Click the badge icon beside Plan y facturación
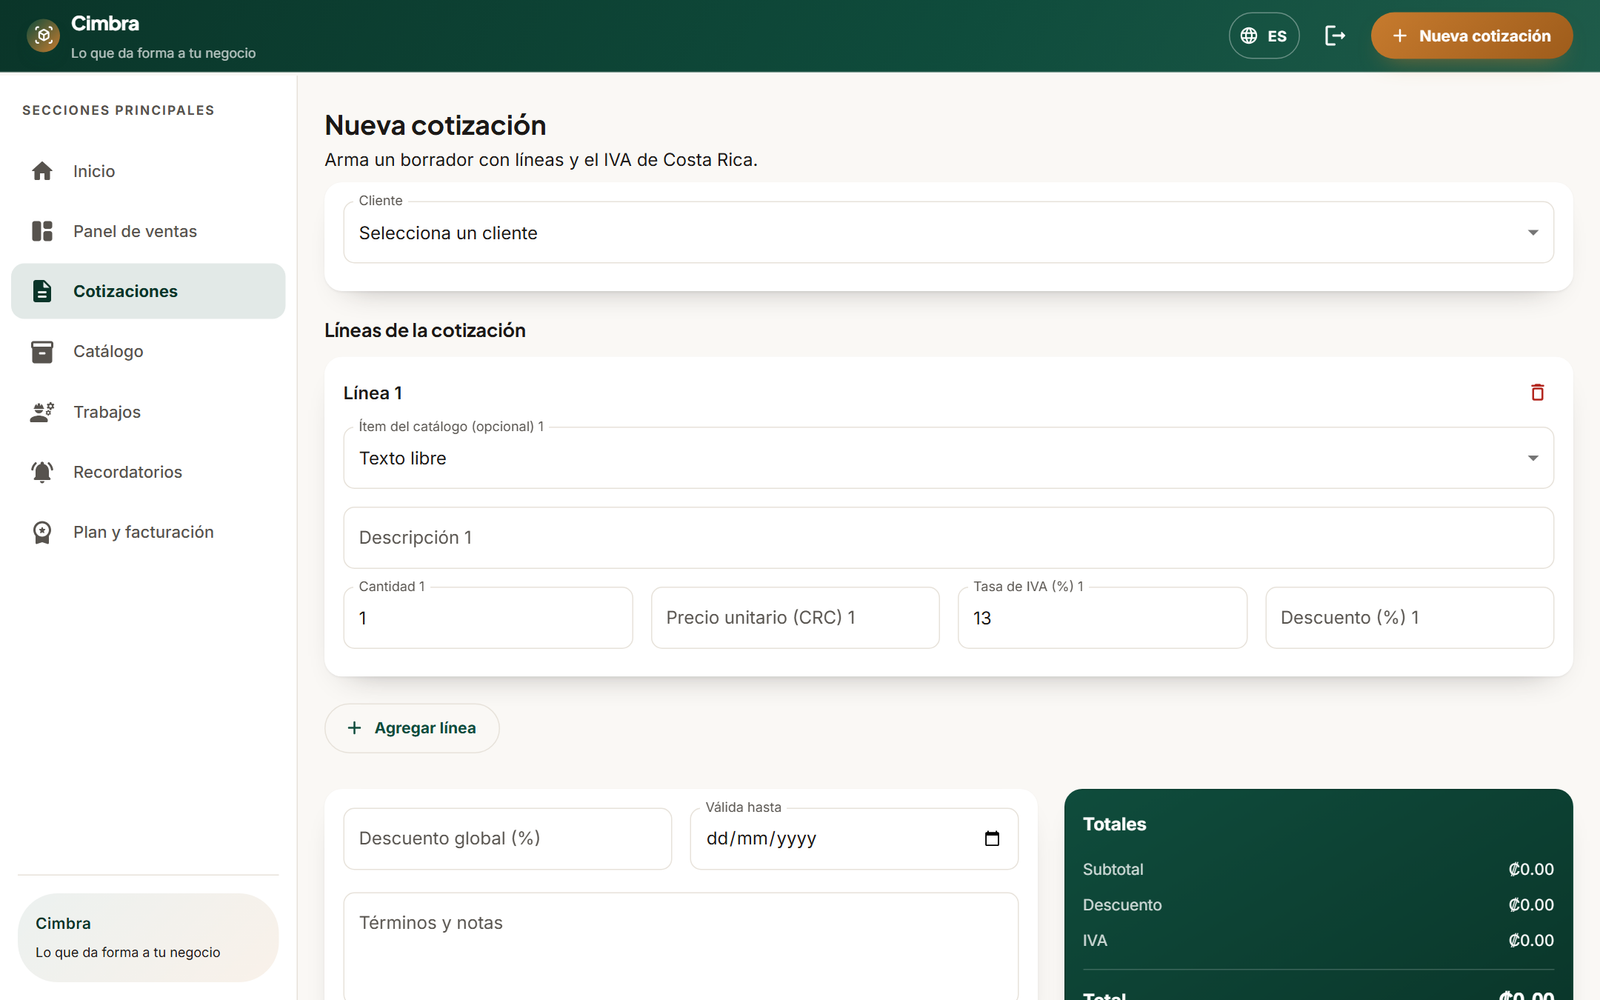 (42, 532)
